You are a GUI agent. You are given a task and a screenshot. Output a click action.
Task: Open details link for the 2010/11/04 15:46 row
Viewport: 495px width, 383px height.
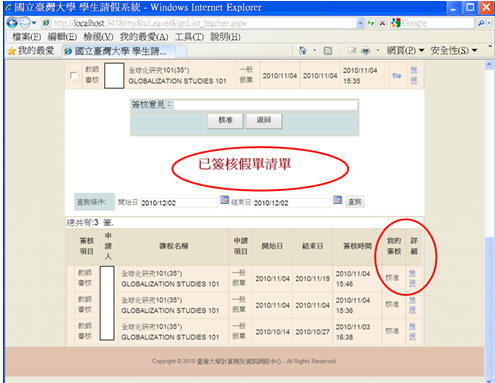[412, 279]
